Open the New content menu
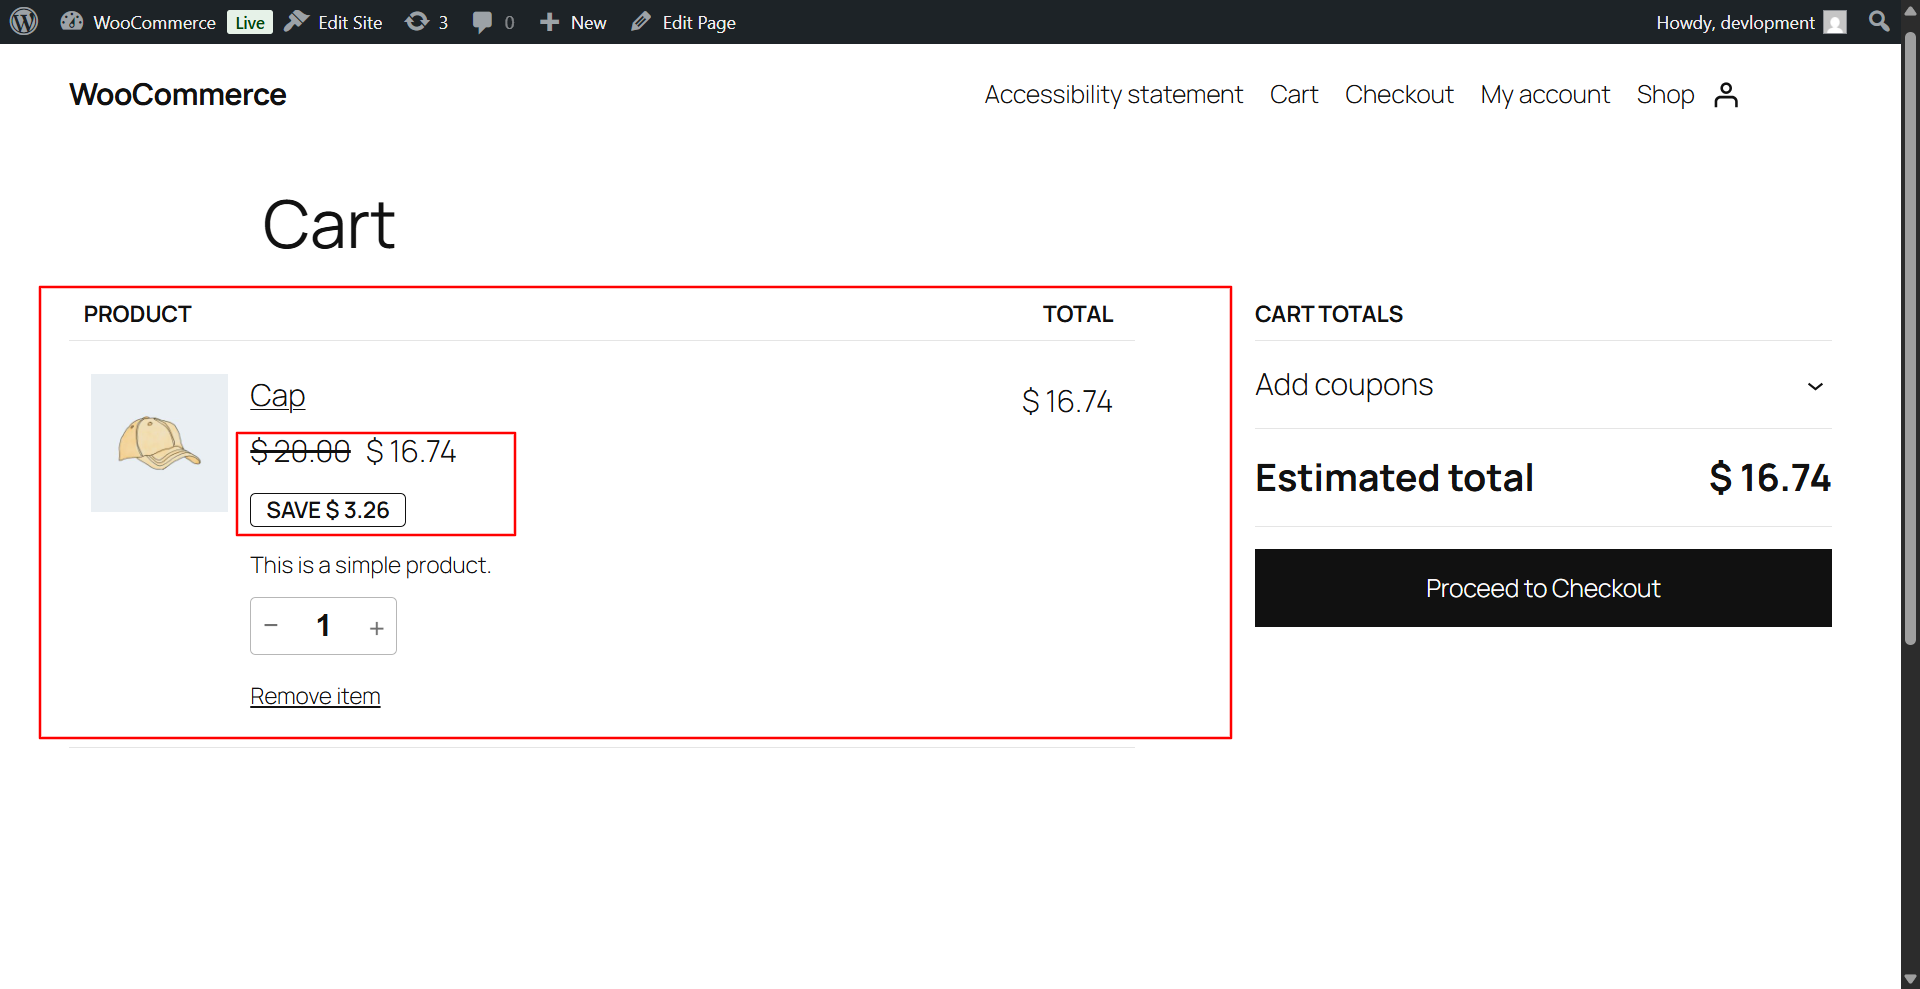Screen dimensions: 1920x989 [573, 22]
